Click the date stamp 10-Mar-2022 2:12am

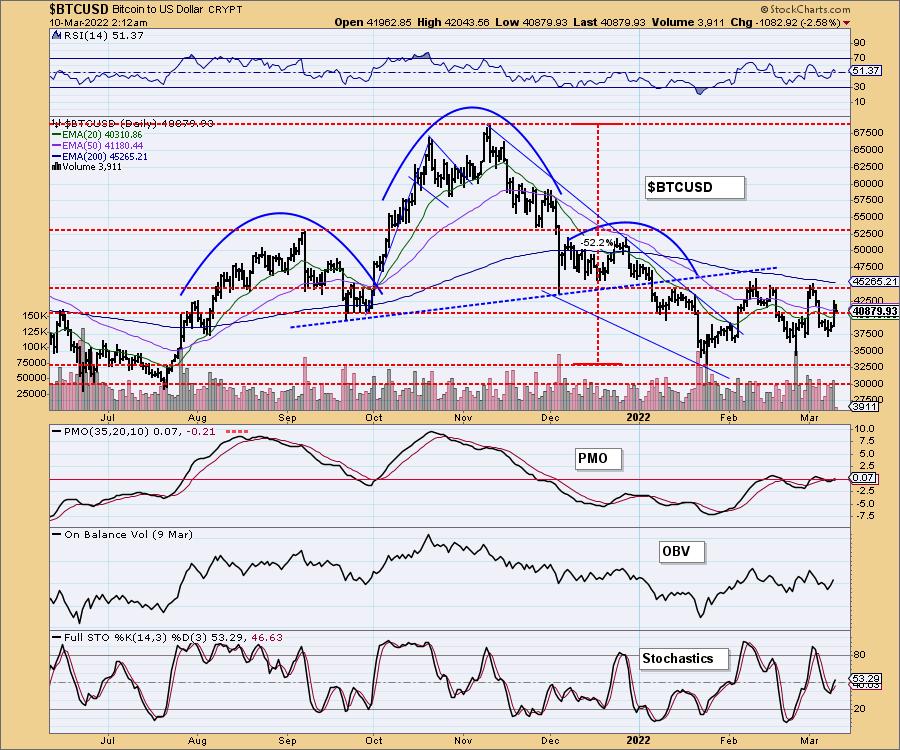[x=99, y=23]
